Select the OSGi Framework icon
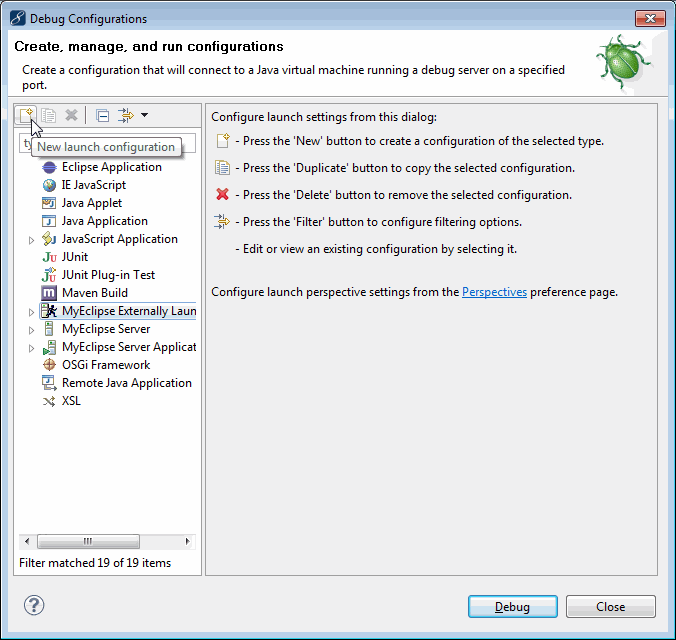Screen dimensions: 676x640 (49, 365)
